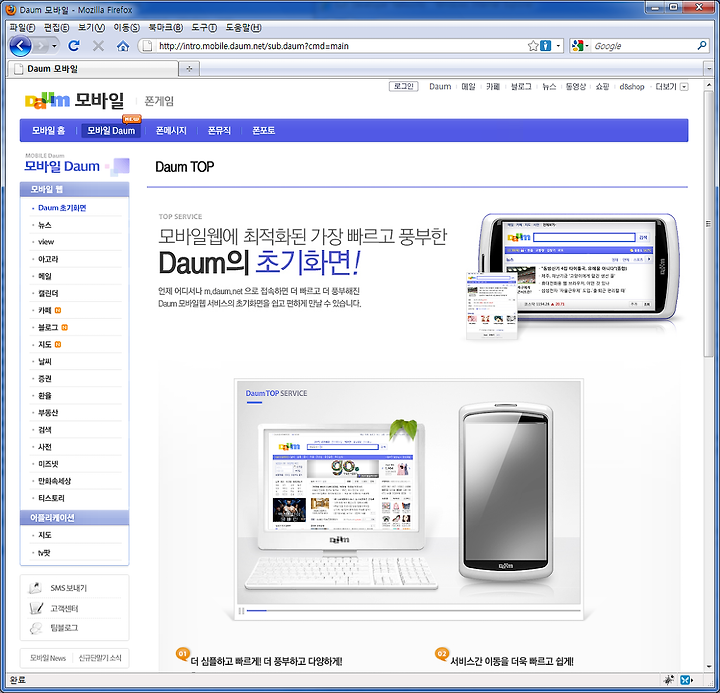
Task: Open the 북마크(B) menu
Action: click(x=165, y=28)
